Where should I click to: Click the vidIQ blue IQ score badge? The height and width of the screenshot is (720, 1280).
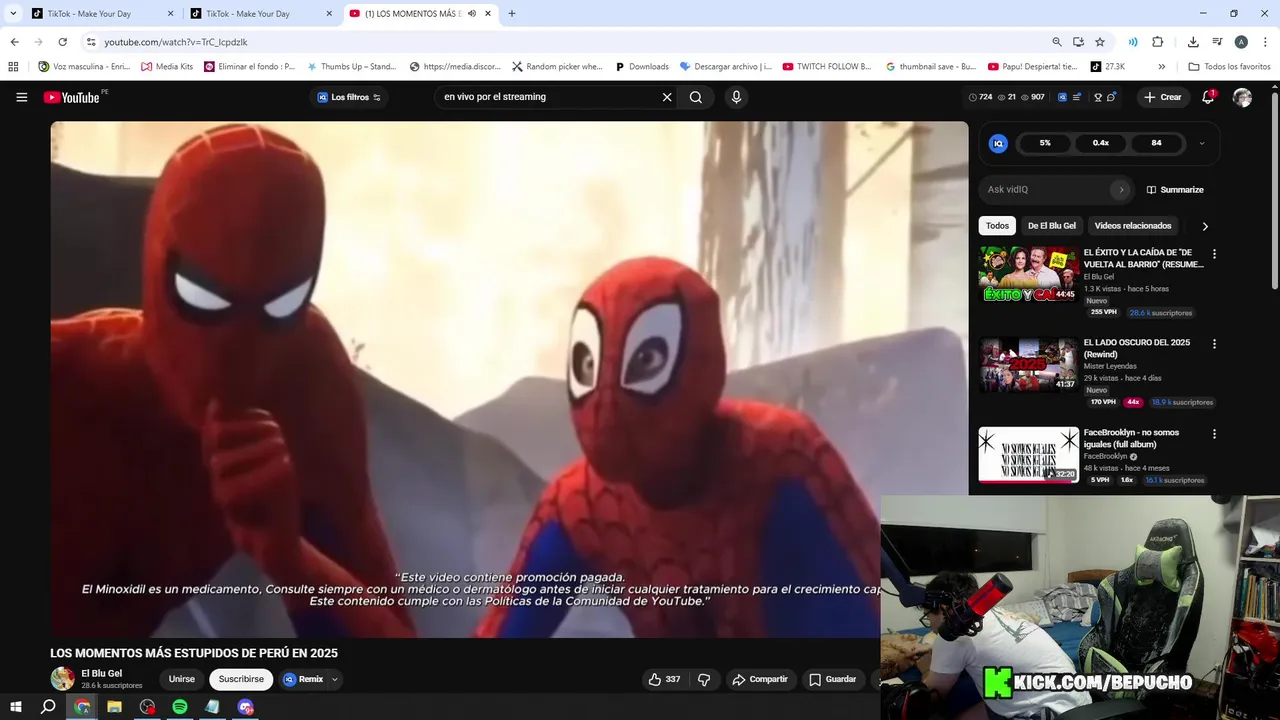998,143
